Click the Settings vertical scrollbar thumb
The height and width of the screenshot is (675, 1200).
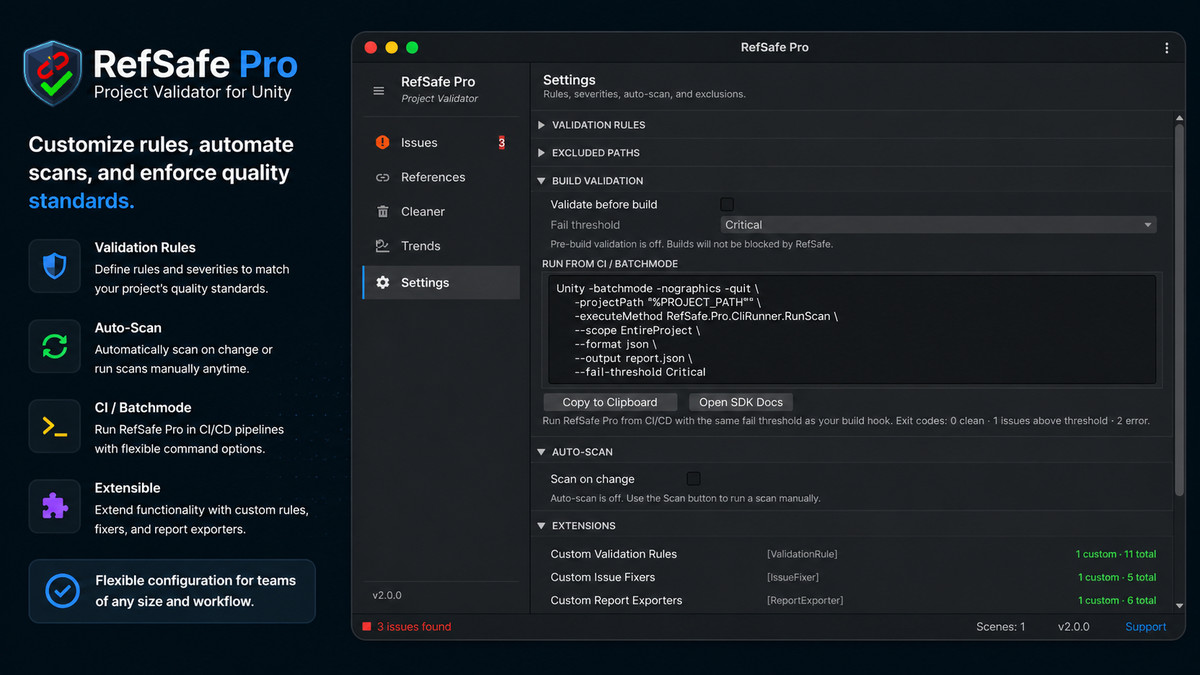coord(1179,312)
